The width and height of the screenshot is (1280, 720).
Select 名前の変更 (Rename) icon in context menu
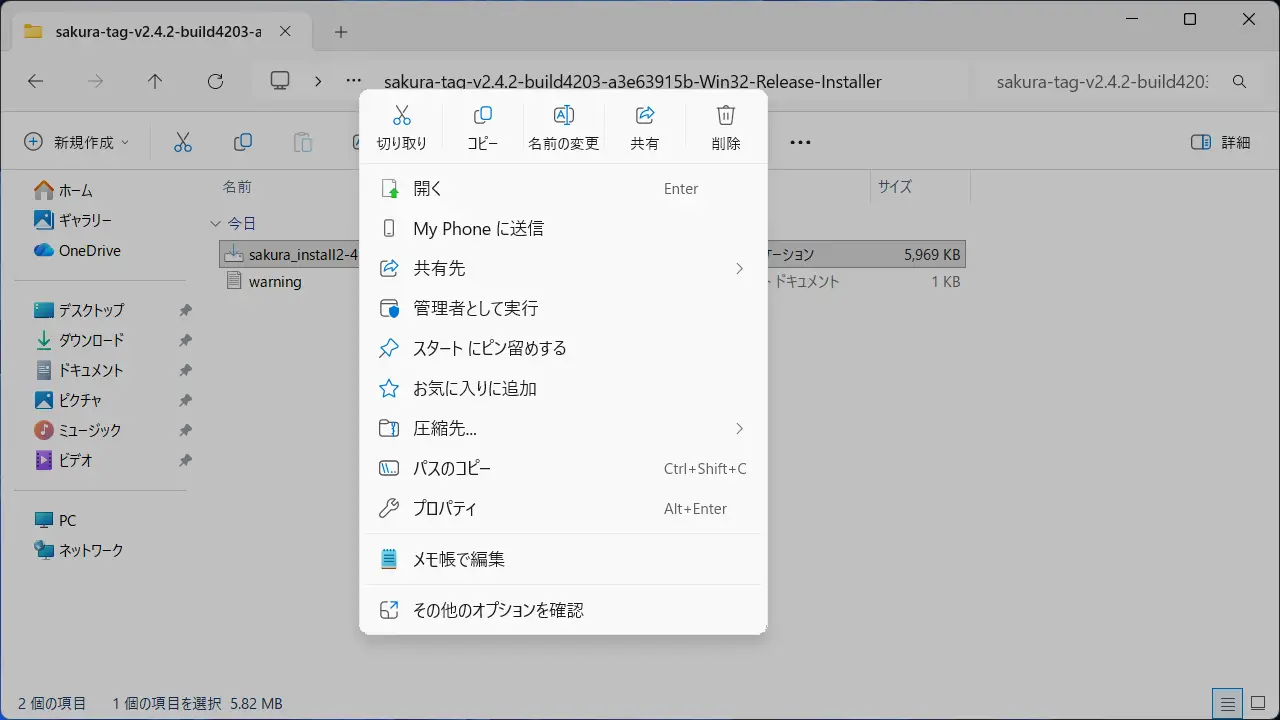563,127
